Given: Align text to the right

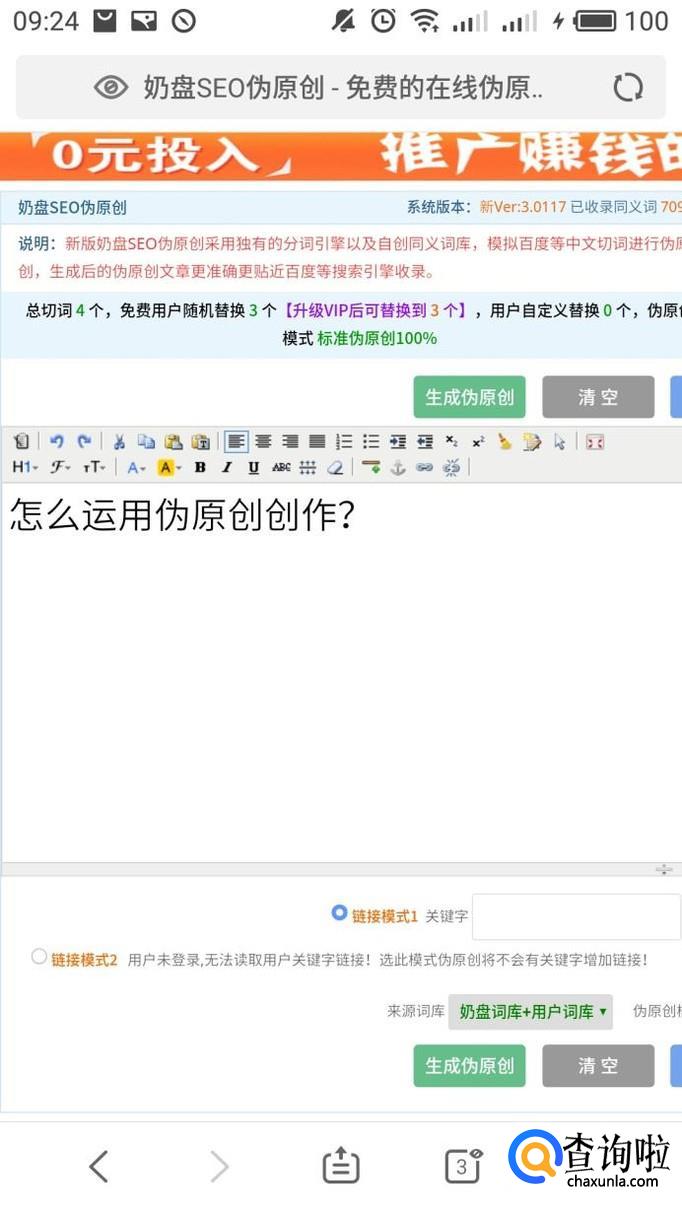Looking at the screenshot, I should [290, 441].
